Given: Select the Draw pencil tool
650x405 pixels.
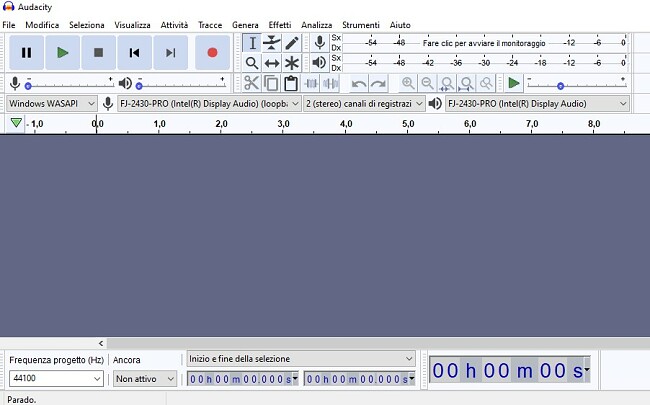Looking at the screenshot, I should (292, 43).
